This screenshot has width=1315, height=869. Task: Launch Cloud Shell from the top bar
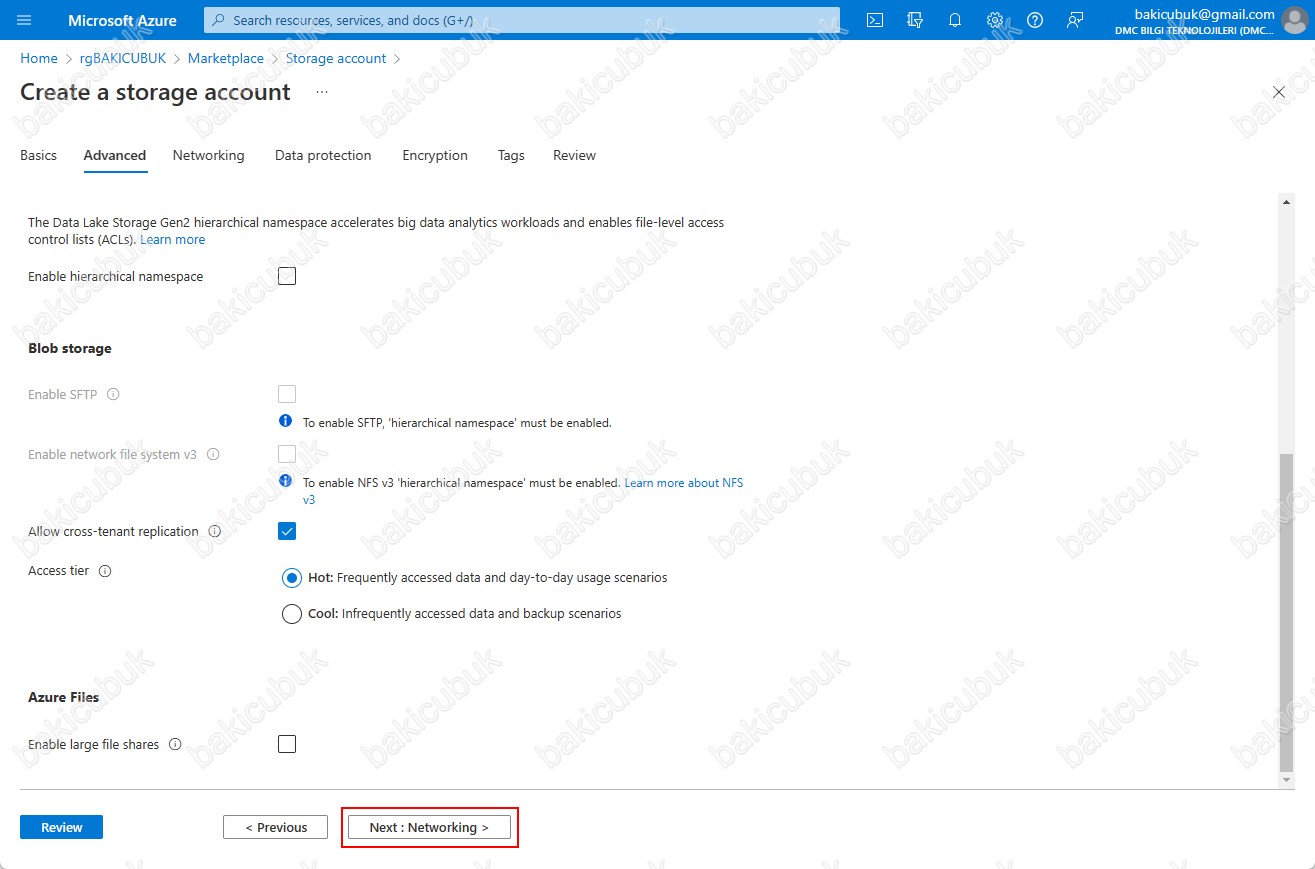tap(875, 20)
